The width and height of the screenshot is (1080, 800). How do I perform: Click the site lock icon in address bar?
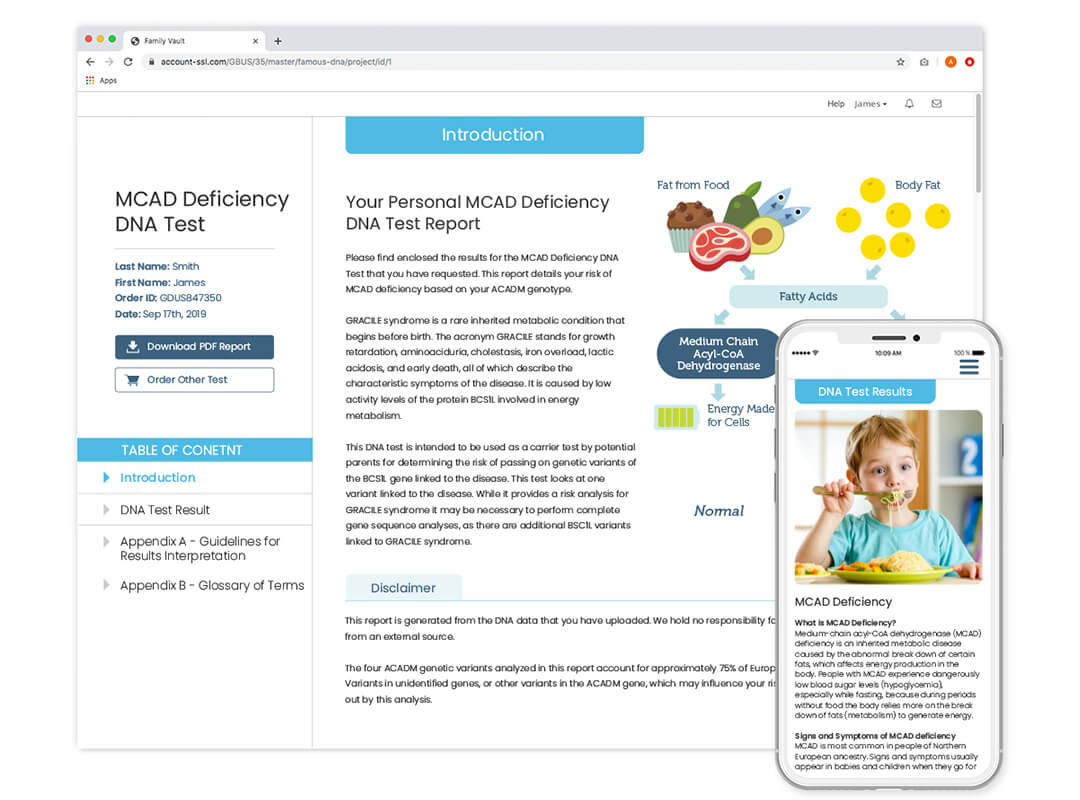(151, 62)
